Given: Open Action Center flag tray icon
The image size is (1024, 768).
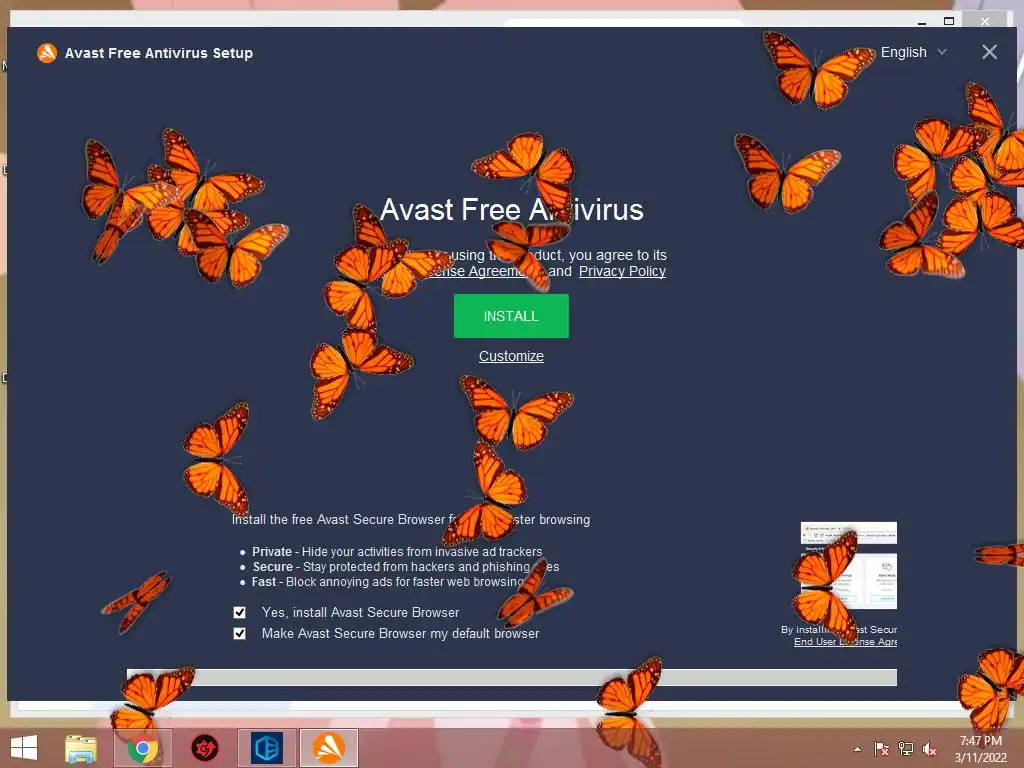Looking at the screenshot, I should point(882,749).
